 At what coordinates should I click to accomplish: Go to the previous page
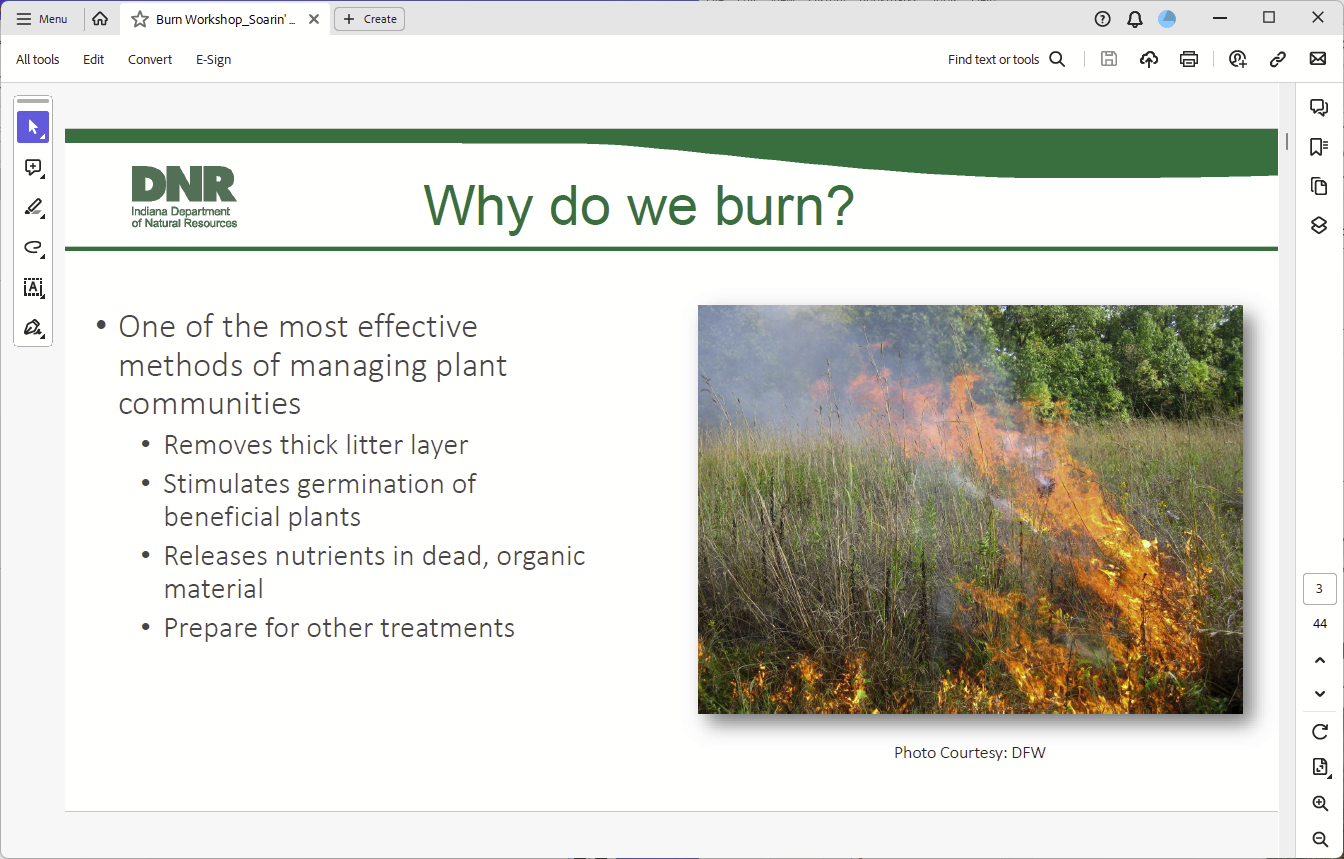click(1320, 660)
